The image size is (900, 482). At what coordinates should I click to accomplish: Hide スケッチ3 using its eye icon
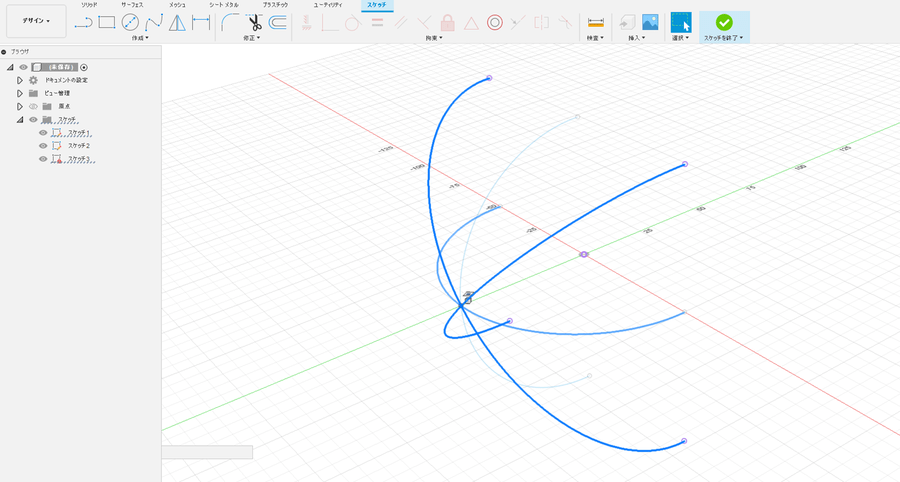tap(43, 159)
